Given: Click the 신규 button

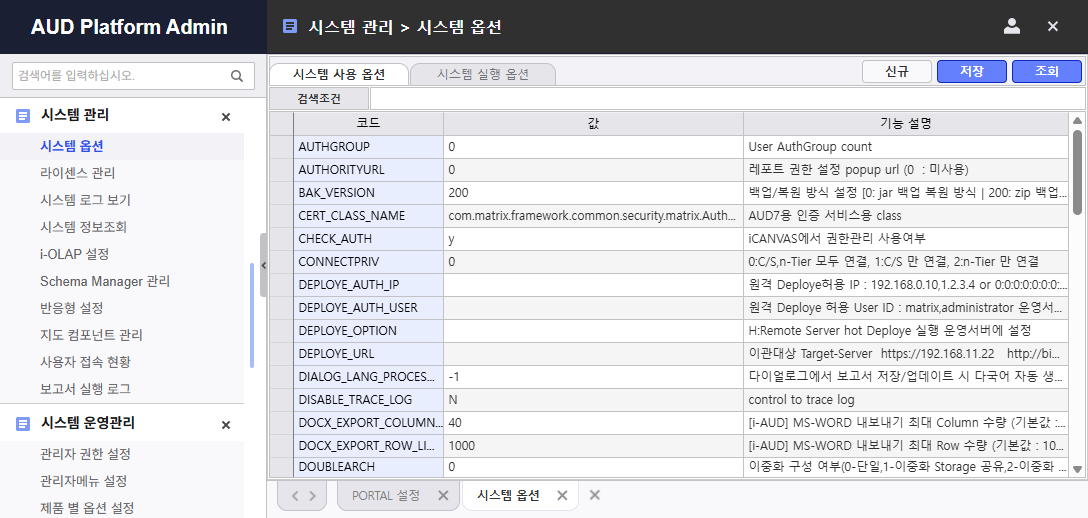Looking at the screenshot, I should click(x=897, y=71).
